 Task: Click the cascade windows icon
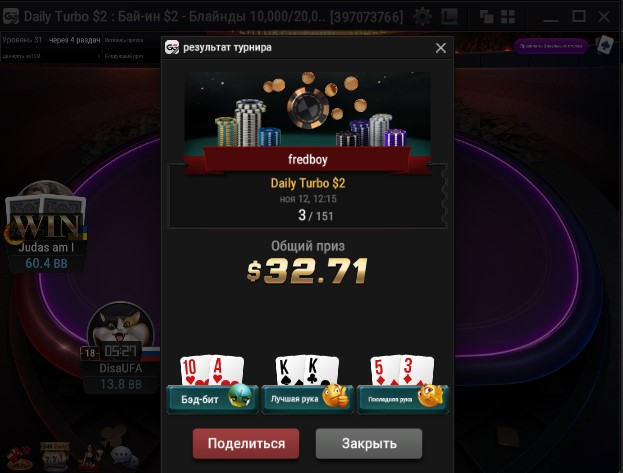(x=486, y=17)
